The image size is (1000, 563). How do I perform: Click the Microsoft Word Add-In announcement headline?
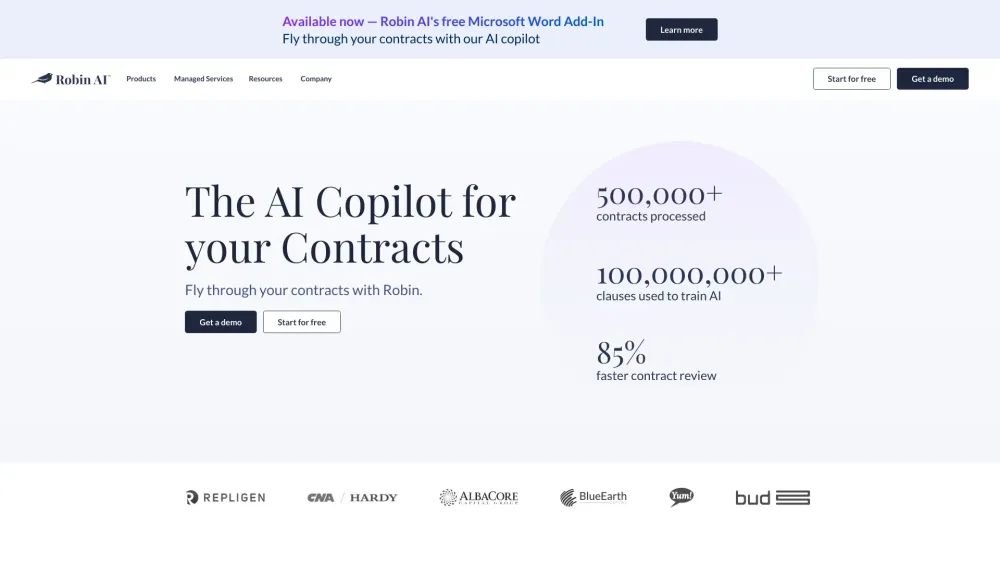click(443, 22)
